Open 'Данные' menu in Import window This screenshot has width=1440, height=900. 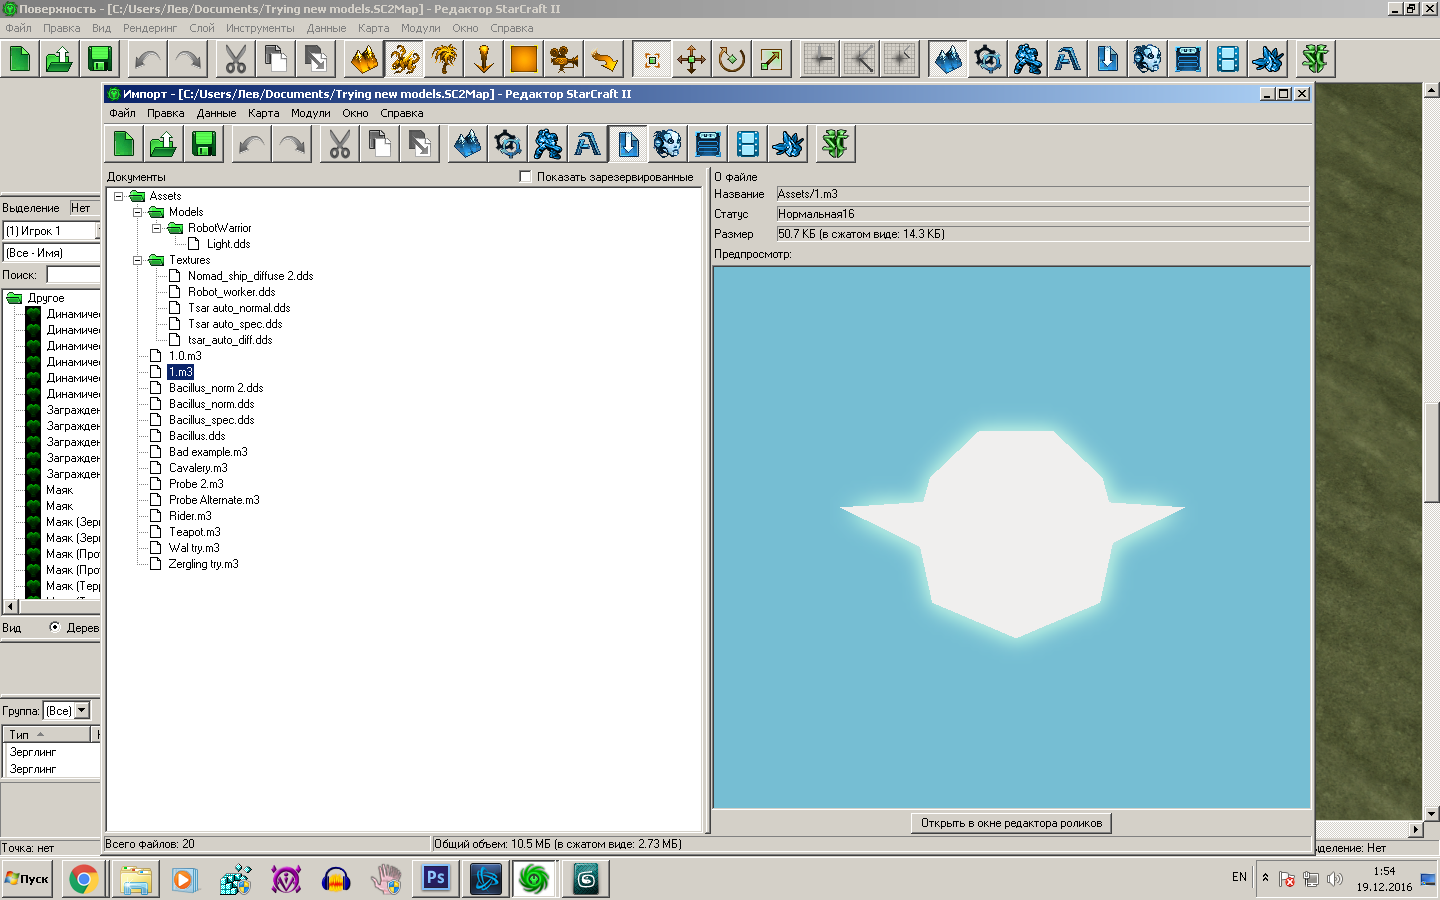(216, 113)
